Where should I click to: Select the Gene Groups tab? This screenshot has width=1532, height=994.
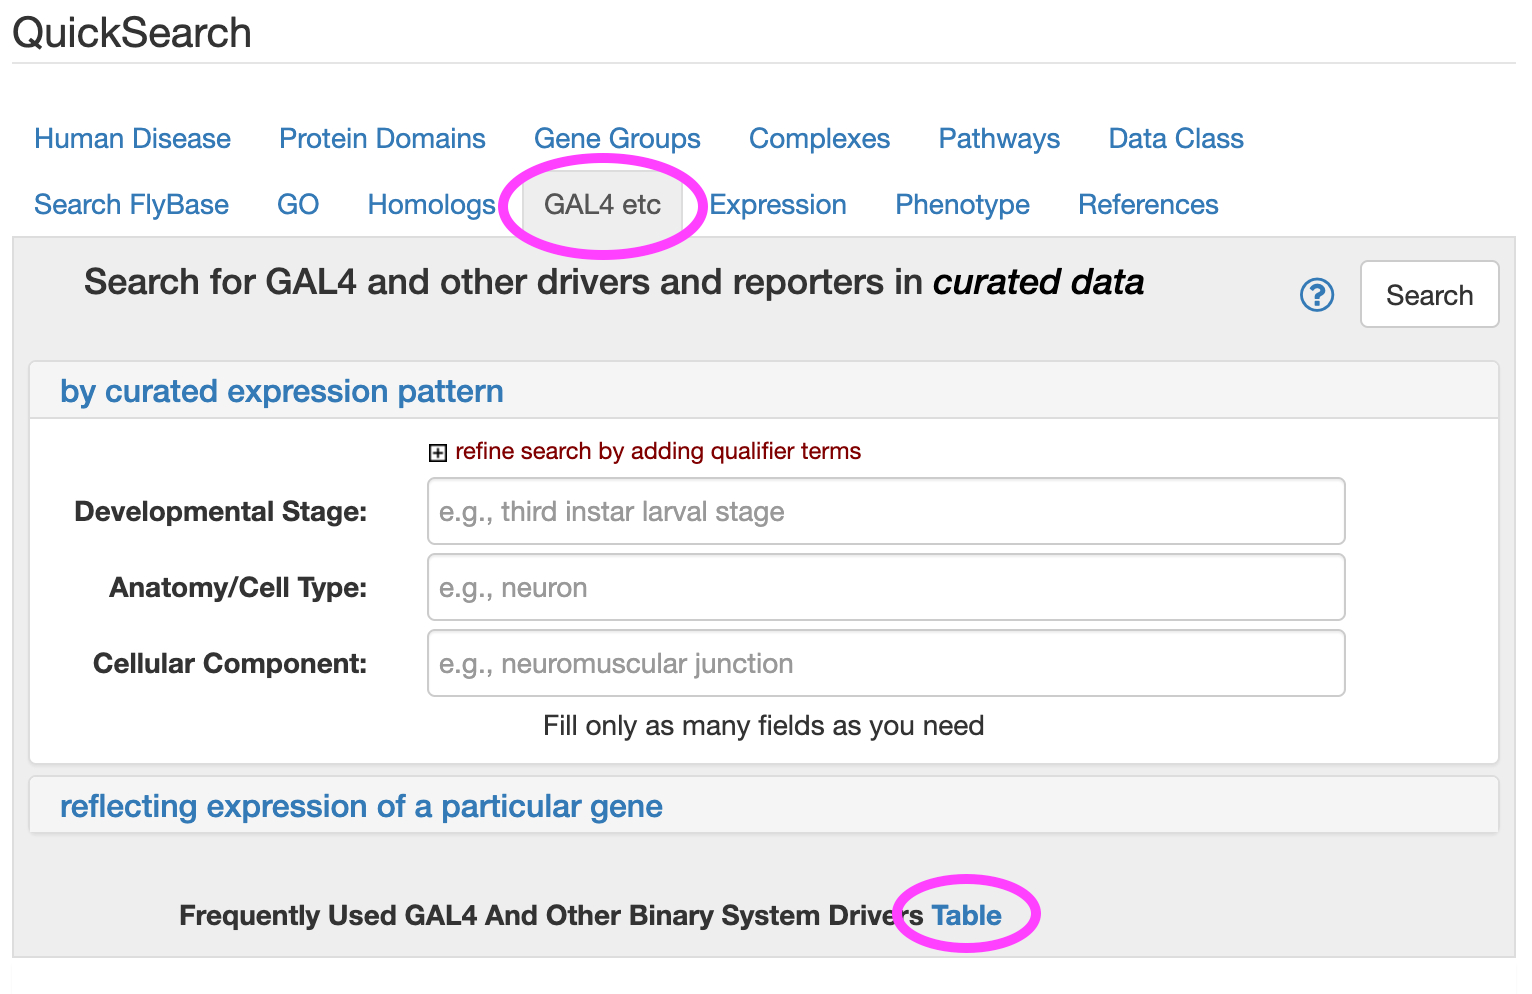(617, 138)
